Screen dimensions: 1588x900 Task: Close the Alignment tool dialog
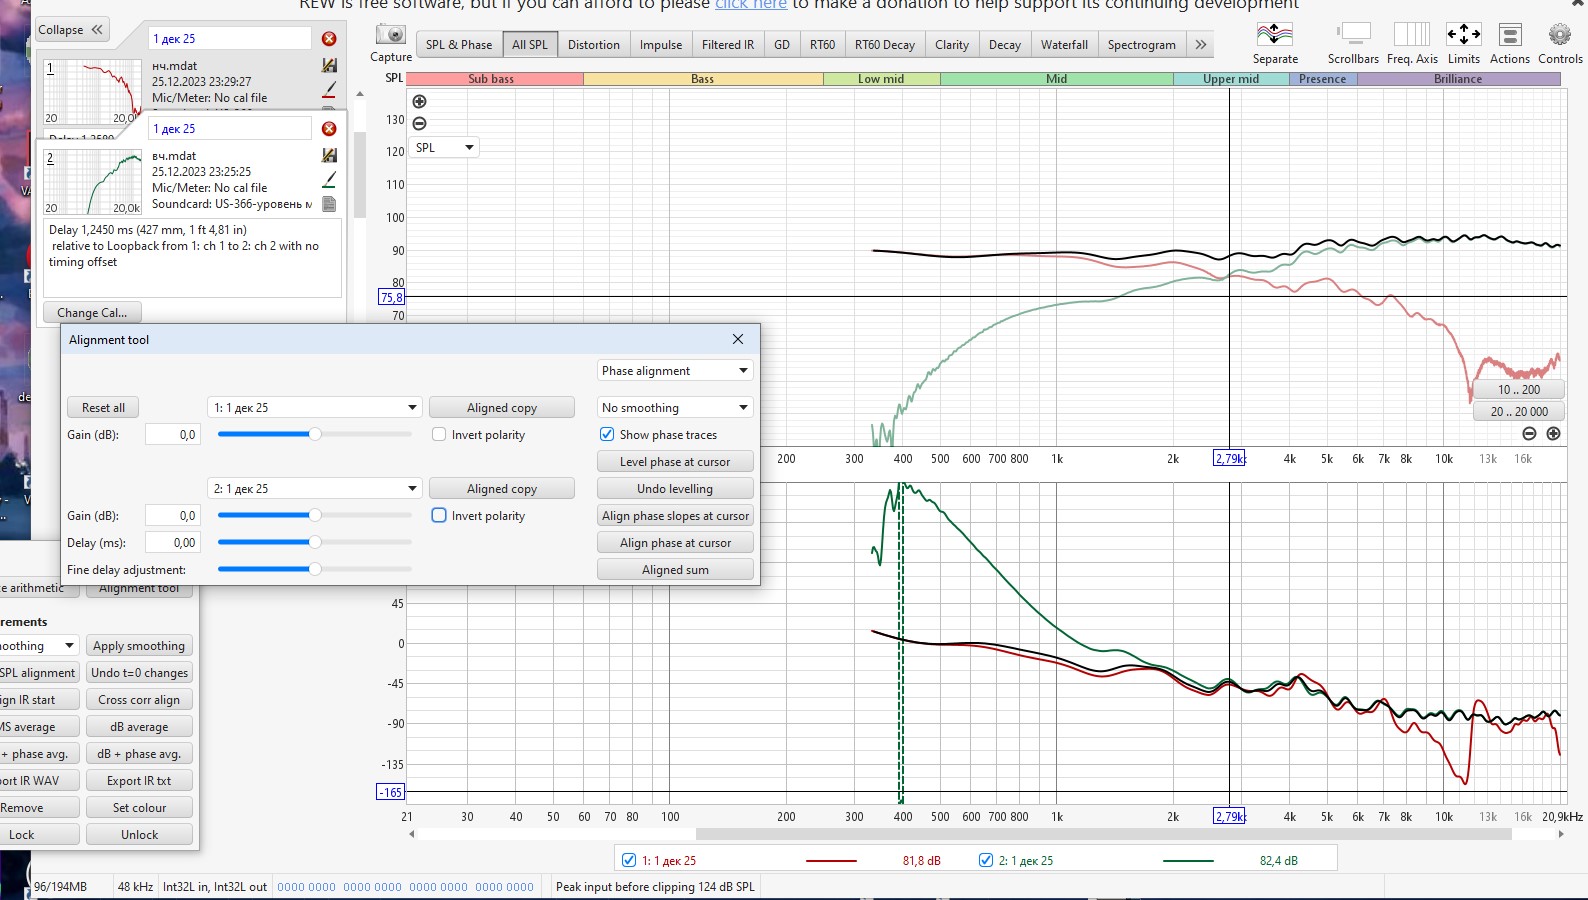tap(738, 339)
